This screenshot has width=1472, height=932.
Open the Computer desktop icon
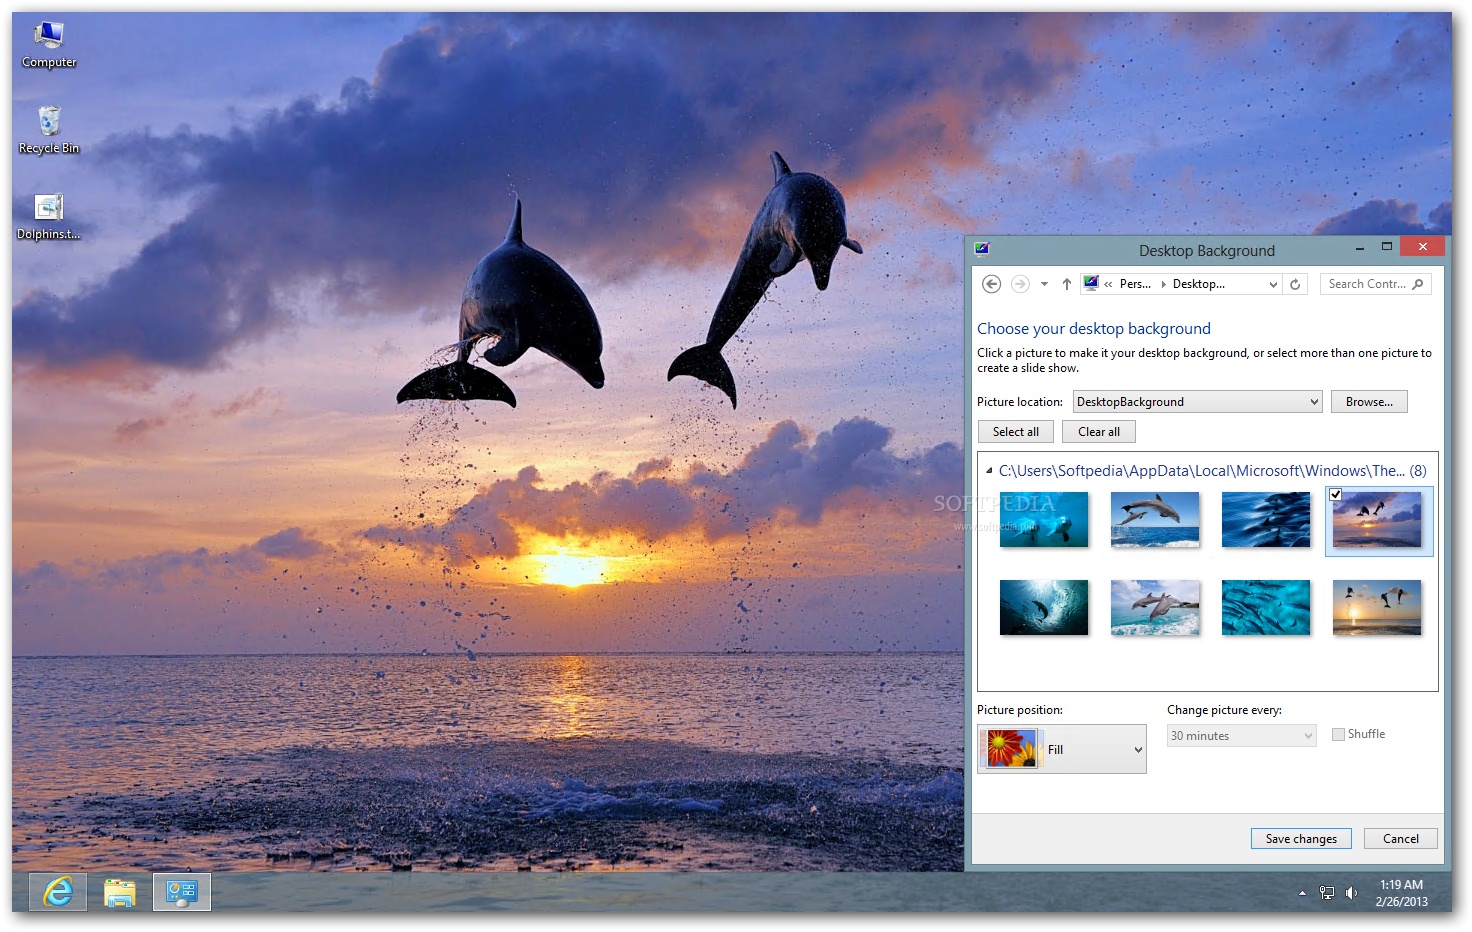pyautogui.click(x=49, y=45)
